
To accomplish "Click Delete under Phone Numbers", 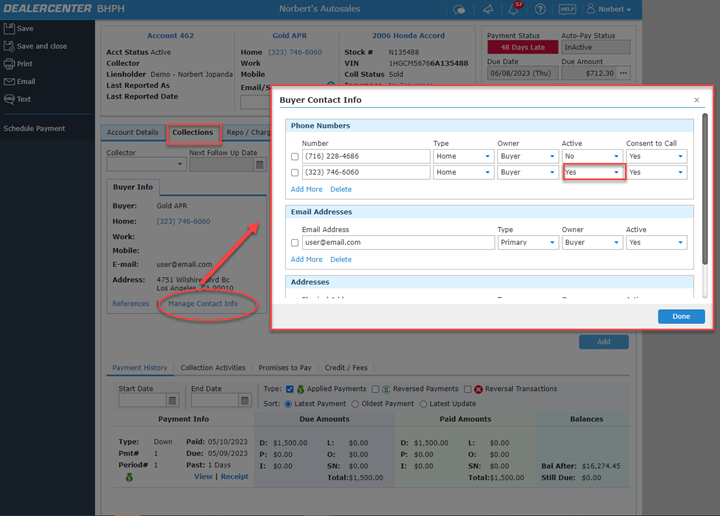I will (341, 189).
